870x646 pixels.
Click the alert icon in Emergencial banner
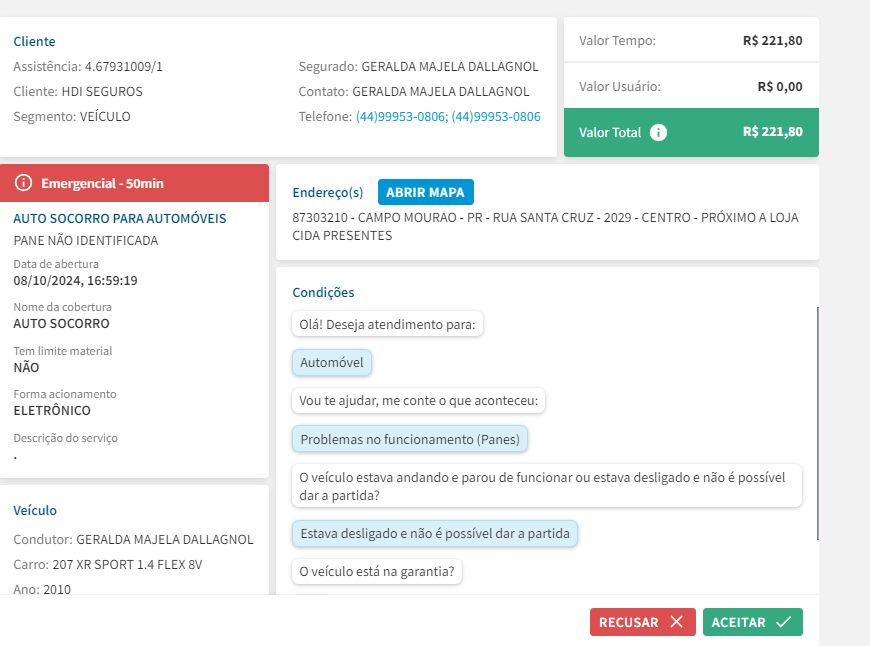pos(24,183)
